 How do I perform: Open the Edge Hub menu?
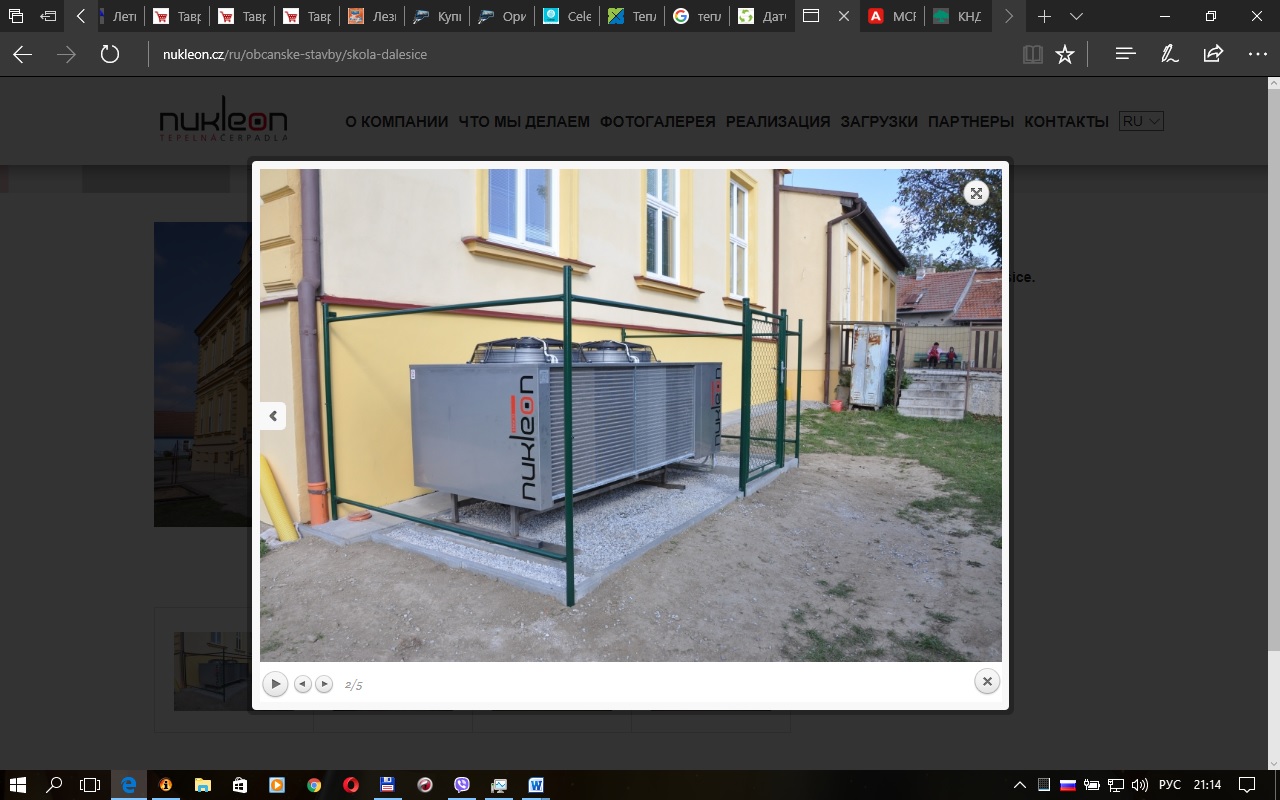click(x=1125, y=54)
